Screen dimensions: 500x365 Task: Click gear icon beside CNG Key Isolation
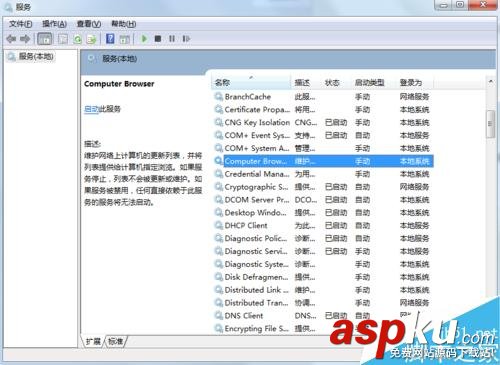(x=219, y=123)
